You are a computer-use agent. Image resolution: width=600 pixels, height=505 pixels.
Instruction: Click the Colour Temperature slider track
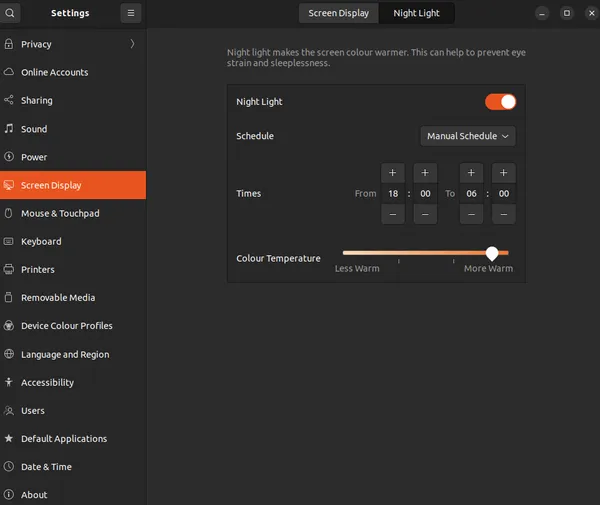(x=426, y=253)
